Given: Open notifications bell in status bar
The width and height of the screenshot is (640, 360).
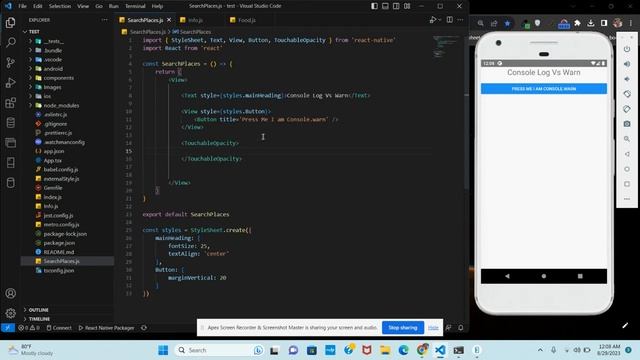Looking at the screenshot, I should [x=460, y=328].
